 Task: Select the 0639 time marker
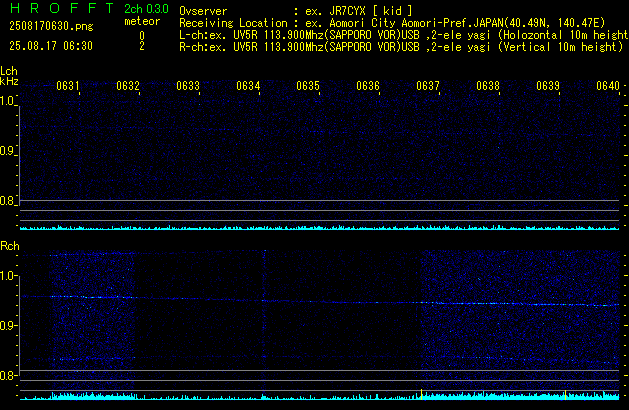(x=548, y=86)
